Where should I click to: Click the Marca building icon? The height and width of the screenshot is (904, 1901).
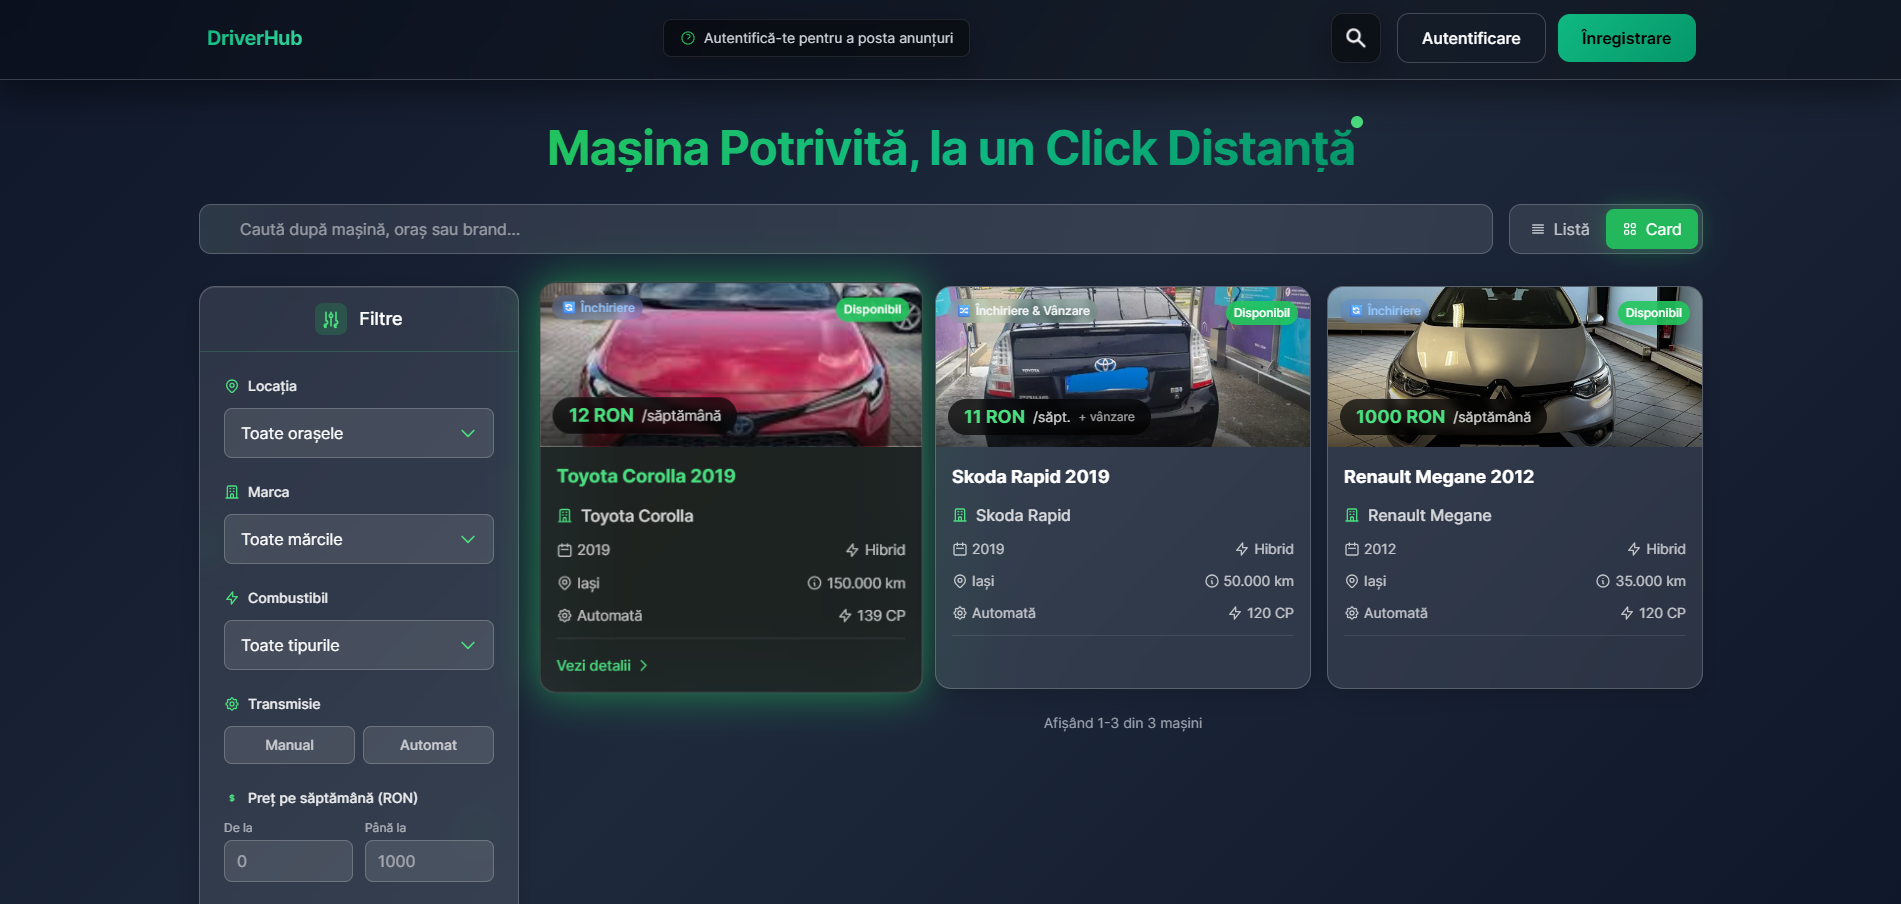coord(232,492)
